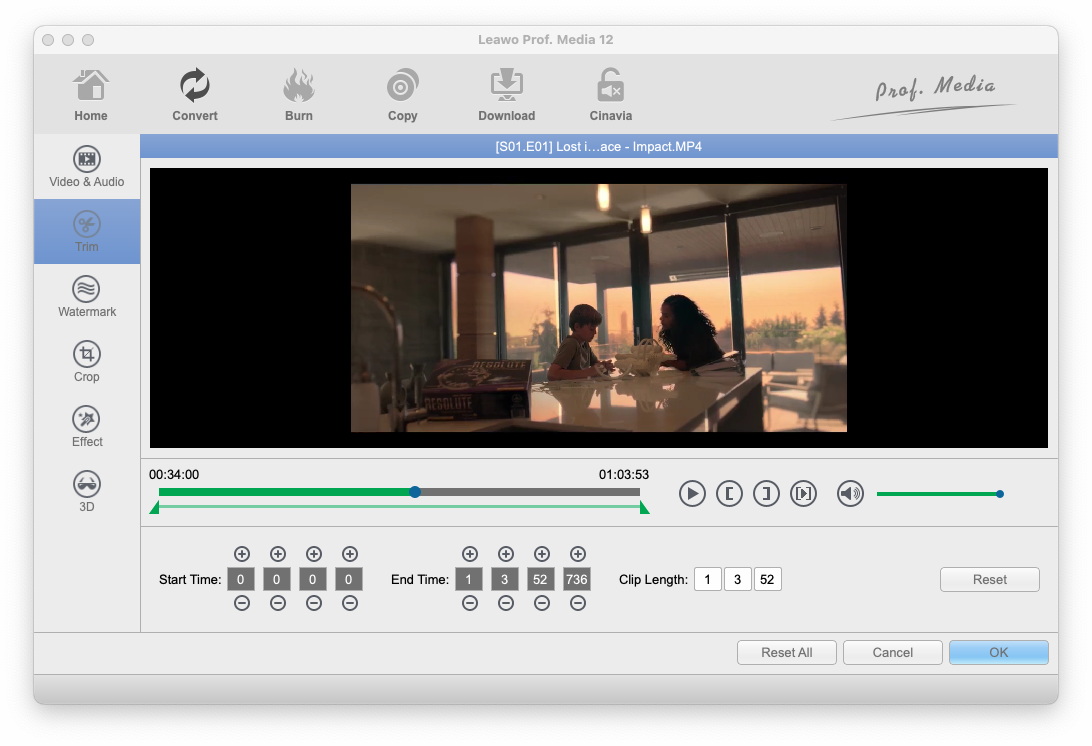
Task: Select the Crop tool in sidebar
Action: pos(87,362)
